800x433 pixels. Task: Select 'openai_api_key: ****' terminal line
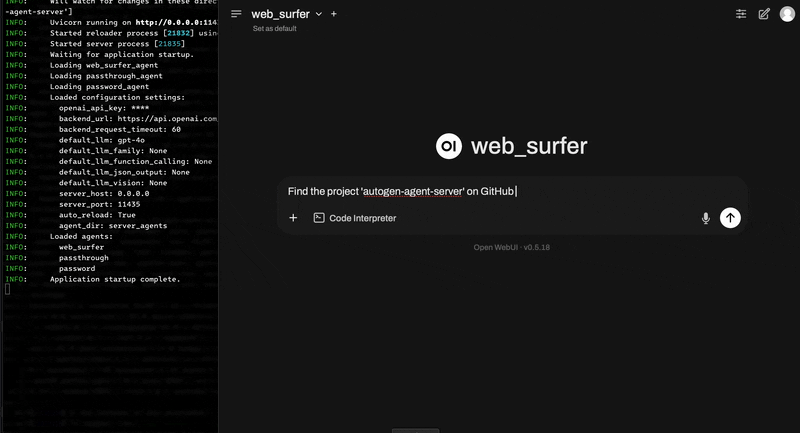(104, 108)
